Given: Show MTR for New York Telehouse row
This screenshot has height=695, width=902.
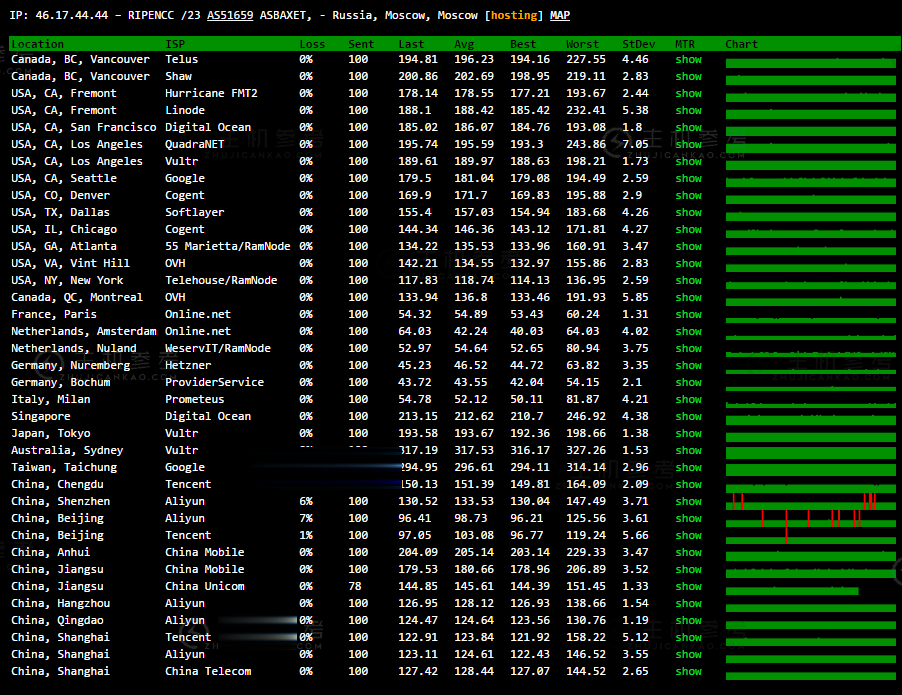Looking at the screenshot, I should [x=689, y=280].
